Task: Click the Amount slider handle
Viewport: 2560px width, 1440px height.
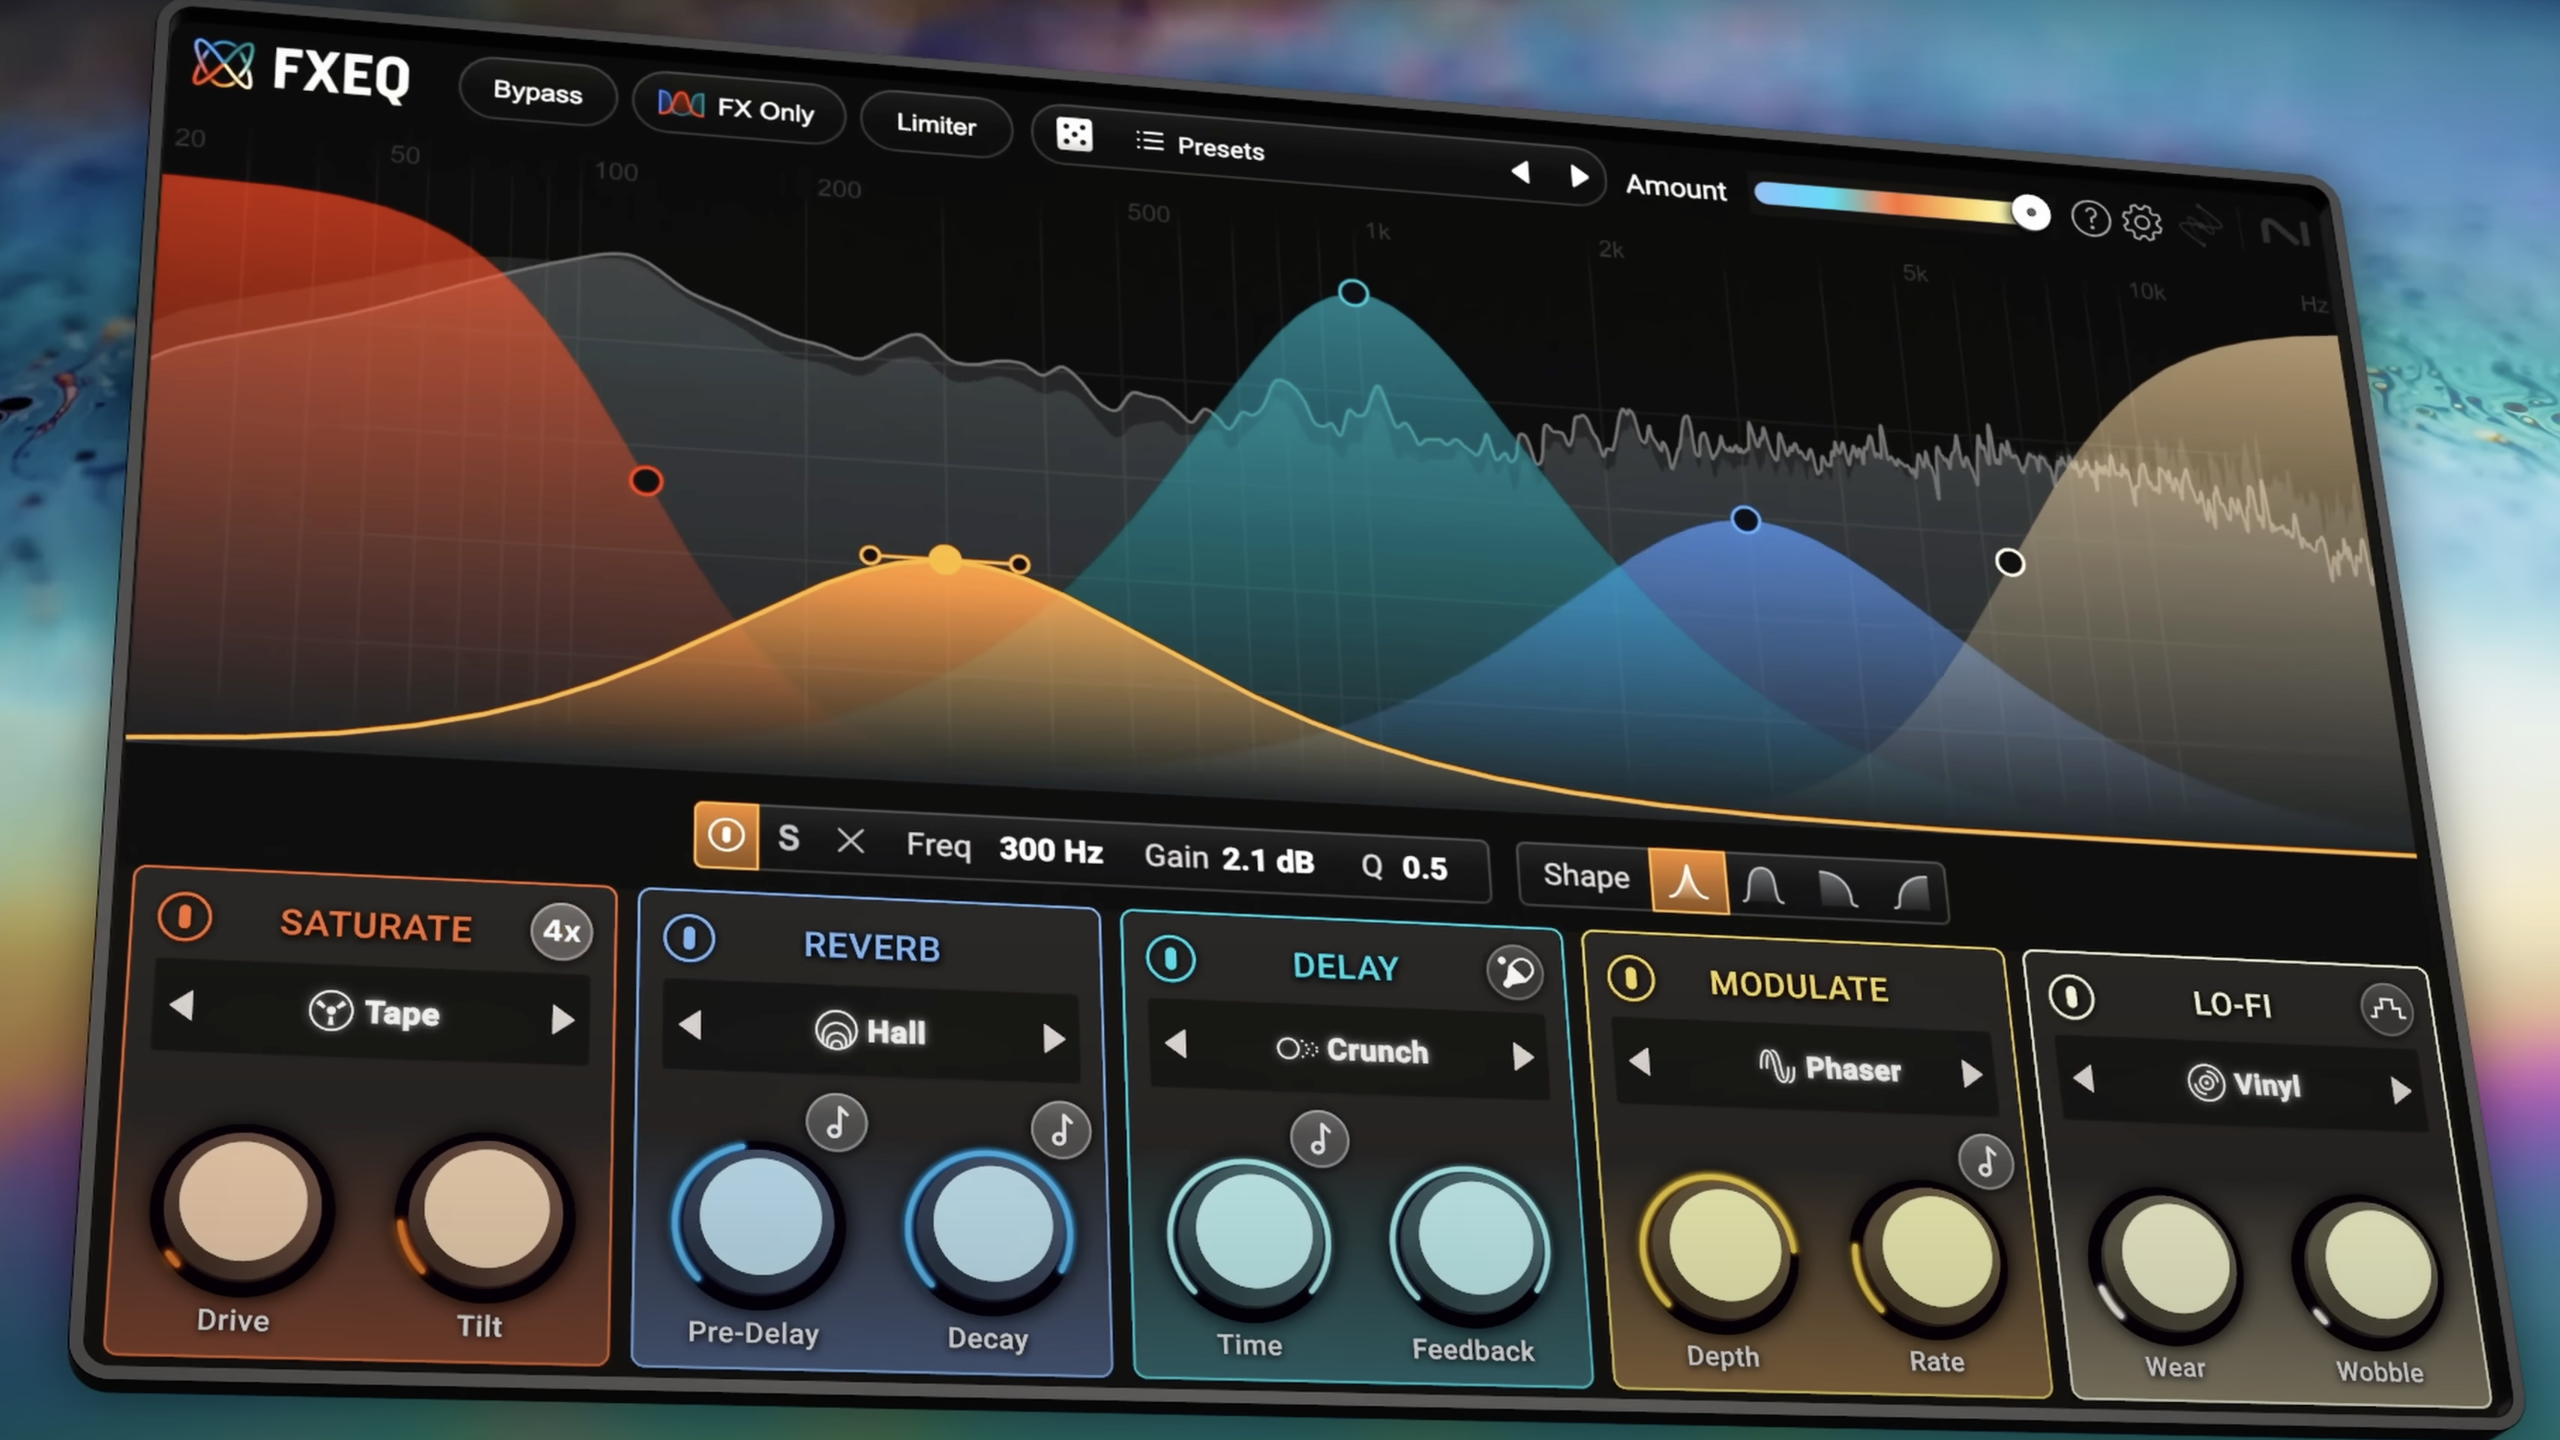Action: 2030,213
